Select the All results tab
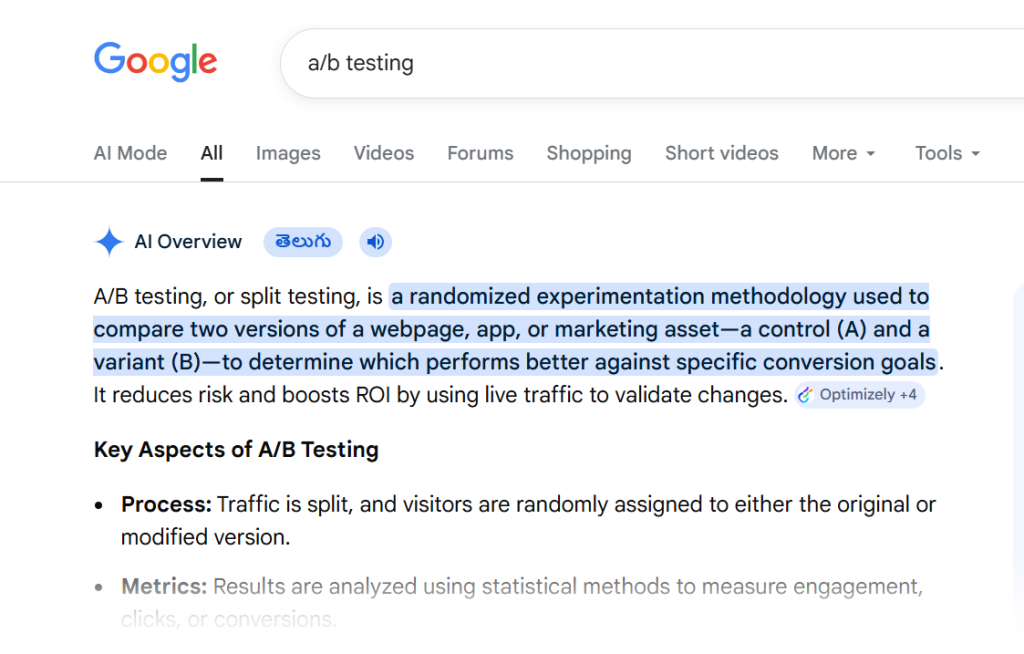The width and height of the screenshot is (1024, 654). [211, 153]
